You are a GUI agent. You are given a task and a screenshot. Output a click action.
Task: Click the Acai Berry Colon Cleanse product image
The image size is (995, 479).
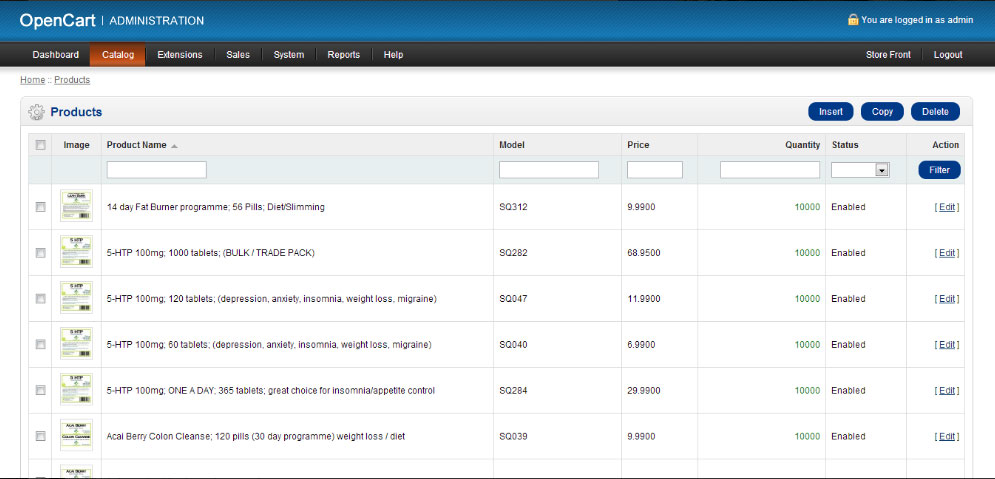click(76, 436)
